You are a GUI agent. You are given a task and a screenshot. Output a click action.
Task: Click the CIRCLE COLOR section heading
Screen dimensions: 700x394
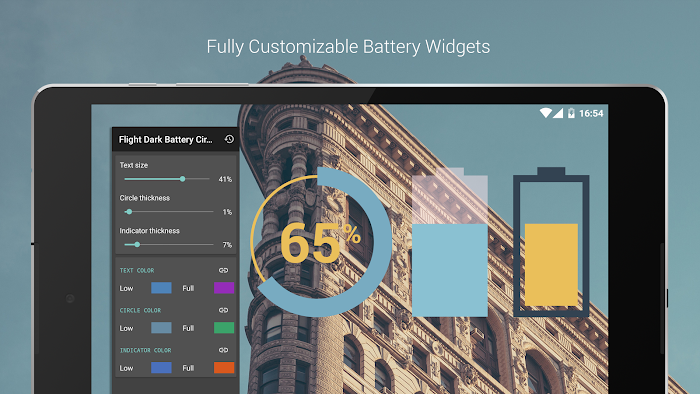coord(140,310)
